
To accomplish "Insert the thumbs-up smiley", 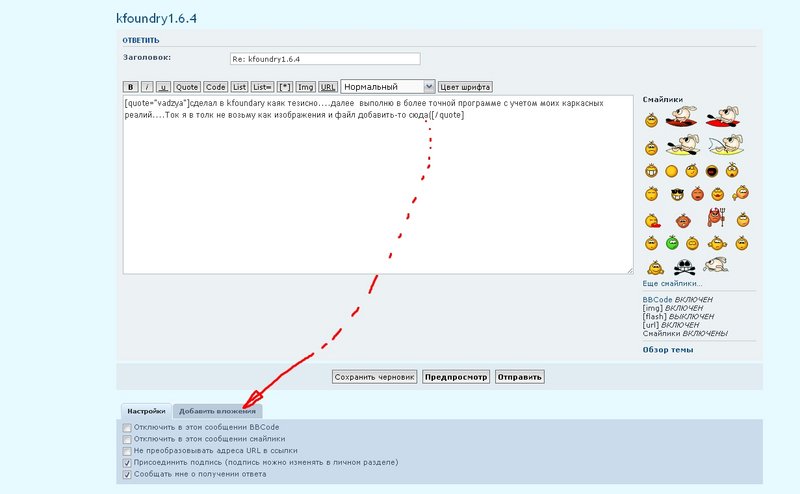I will 740,193.
